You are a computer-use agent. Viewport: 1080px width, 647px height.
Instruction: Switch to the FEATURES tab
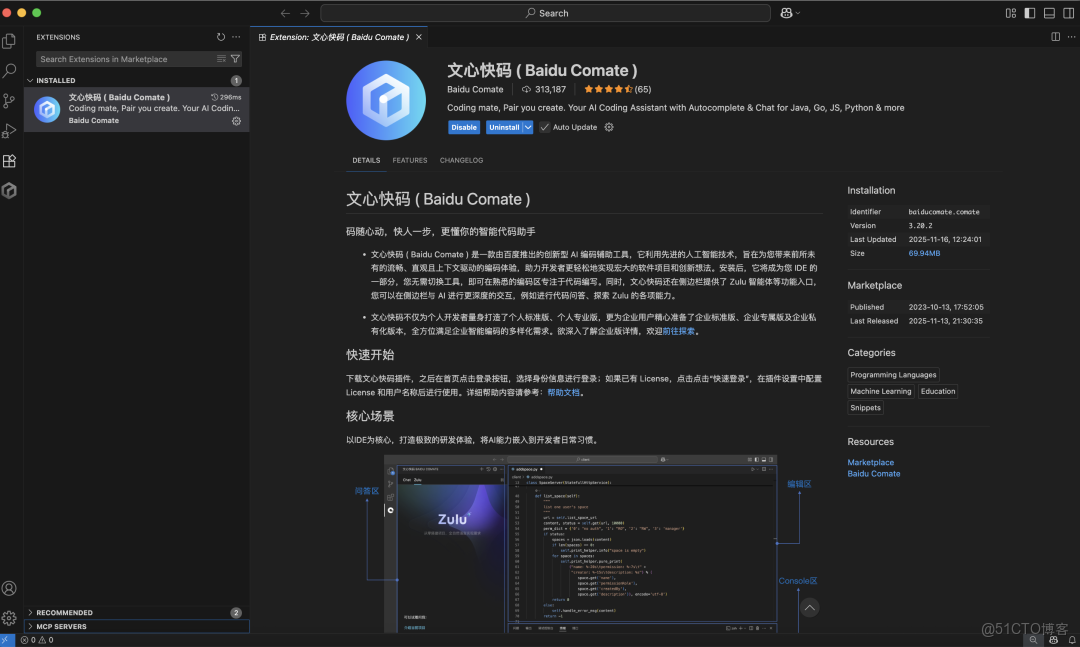point(409,160)
